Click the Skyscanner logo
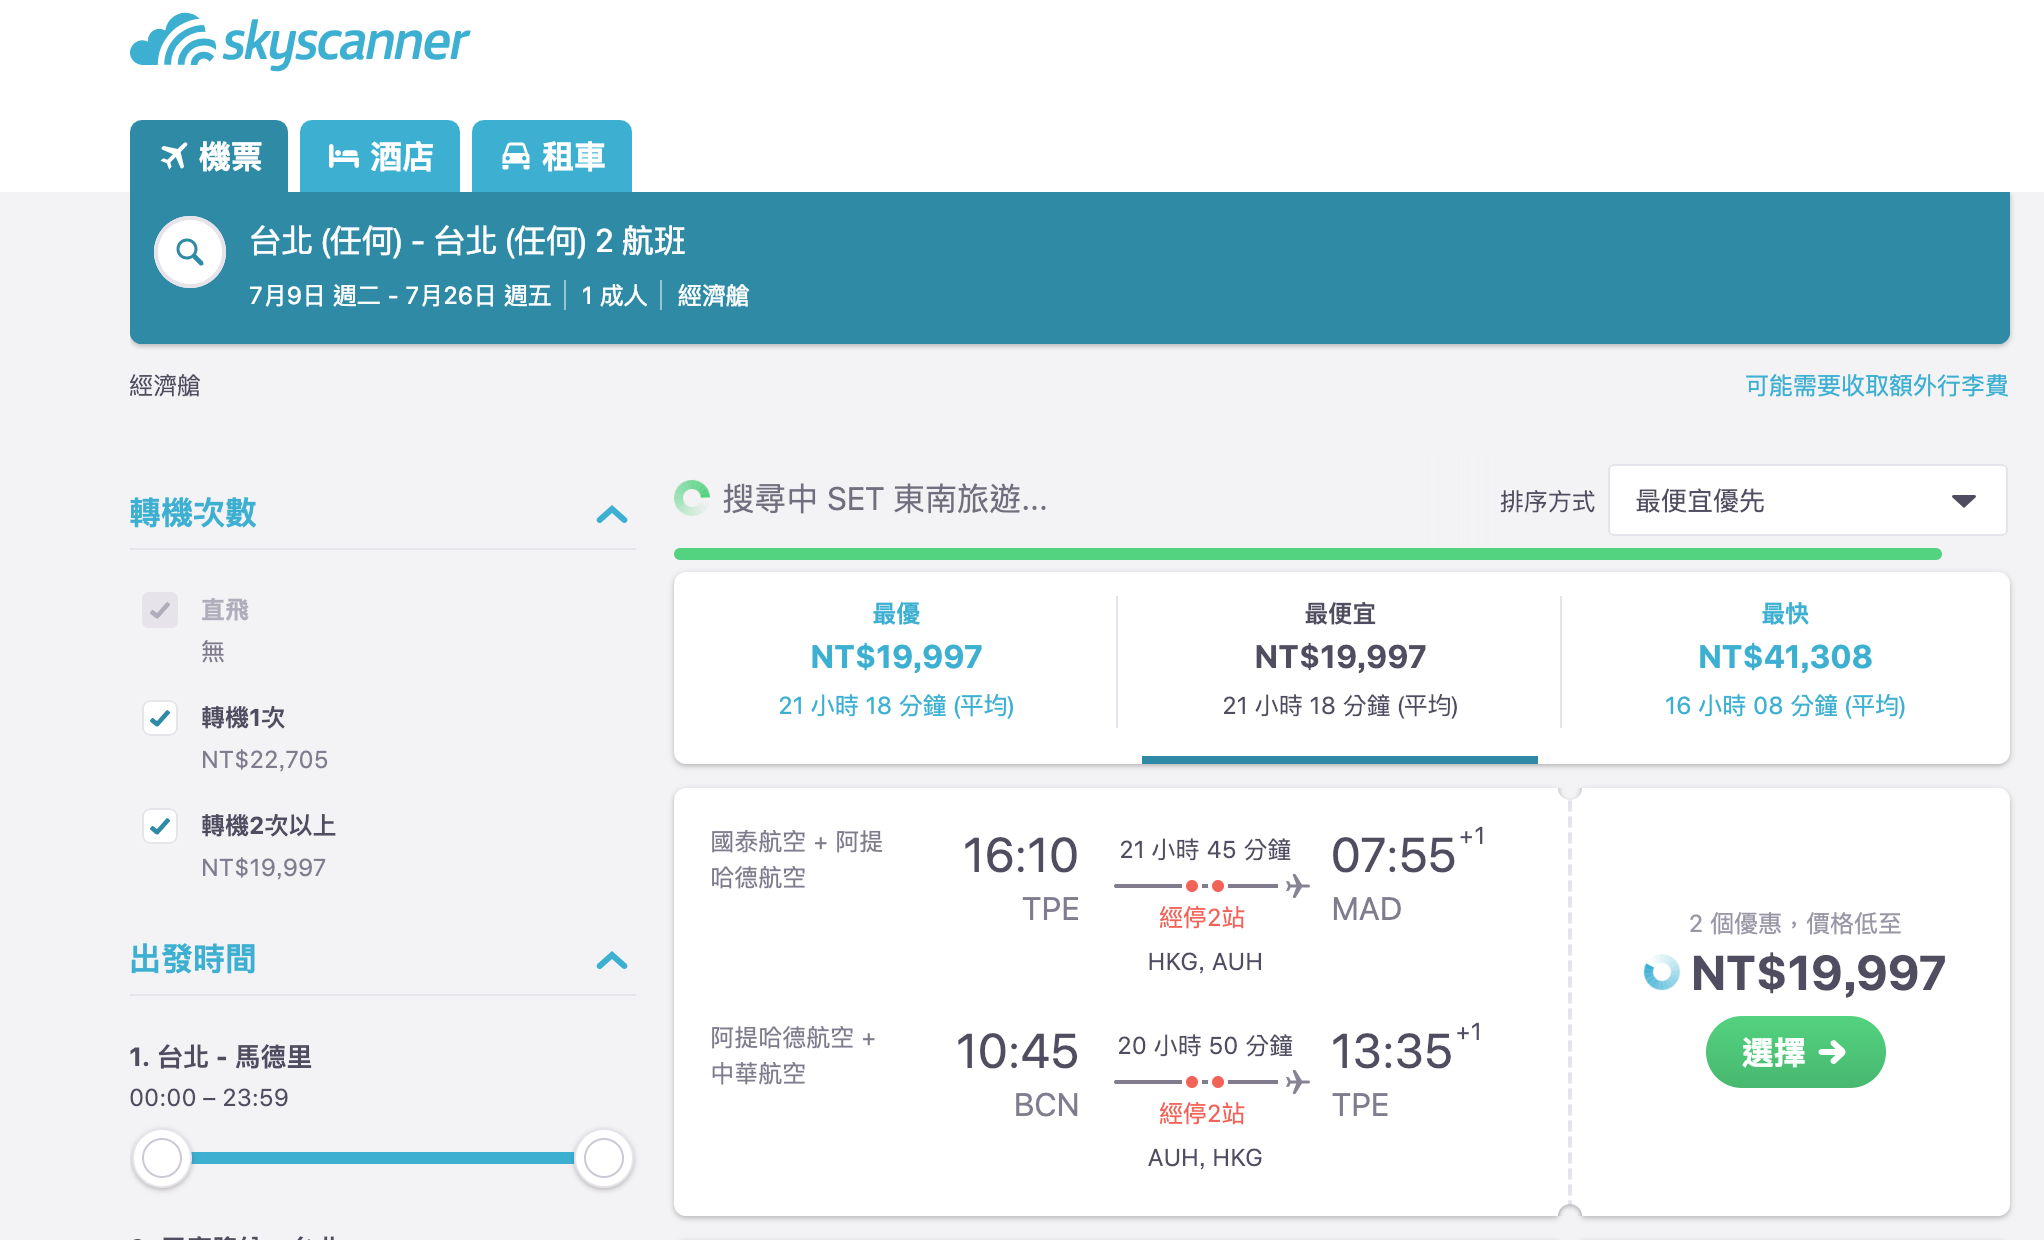2044x1240 pixels. pyautogui.click(x=299, y=41)
